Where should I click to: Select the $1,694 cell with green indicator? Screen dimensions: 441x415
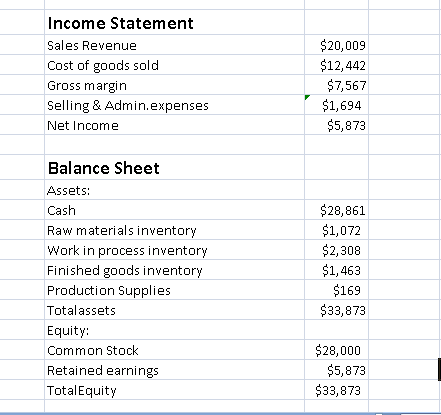(336, 105)
